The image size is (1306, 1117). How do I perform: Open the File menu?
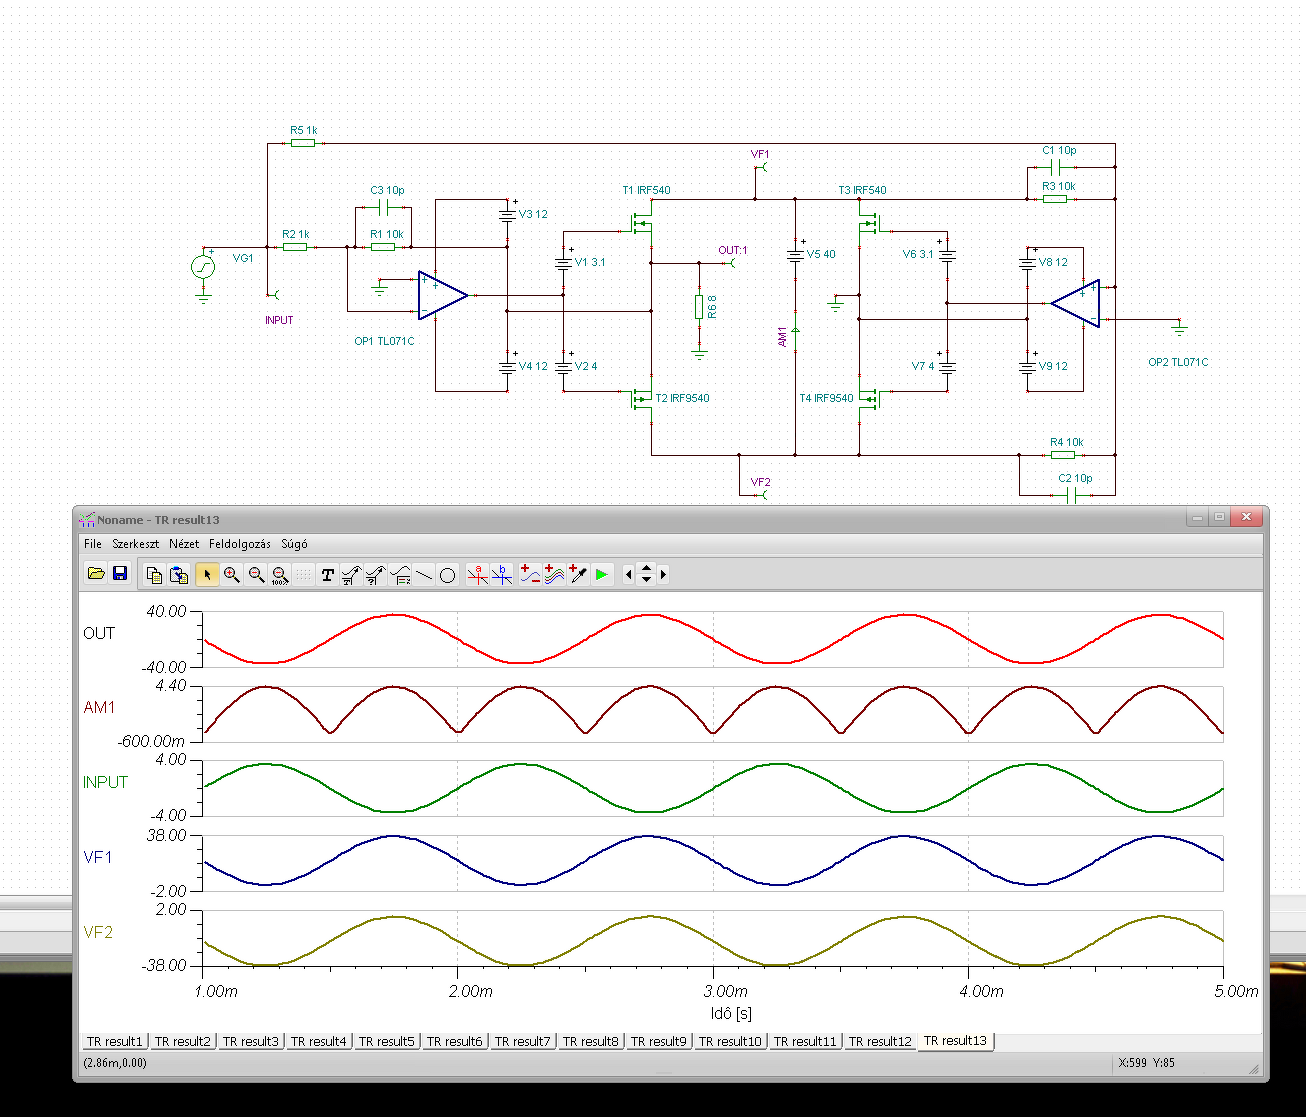[93, 544]
